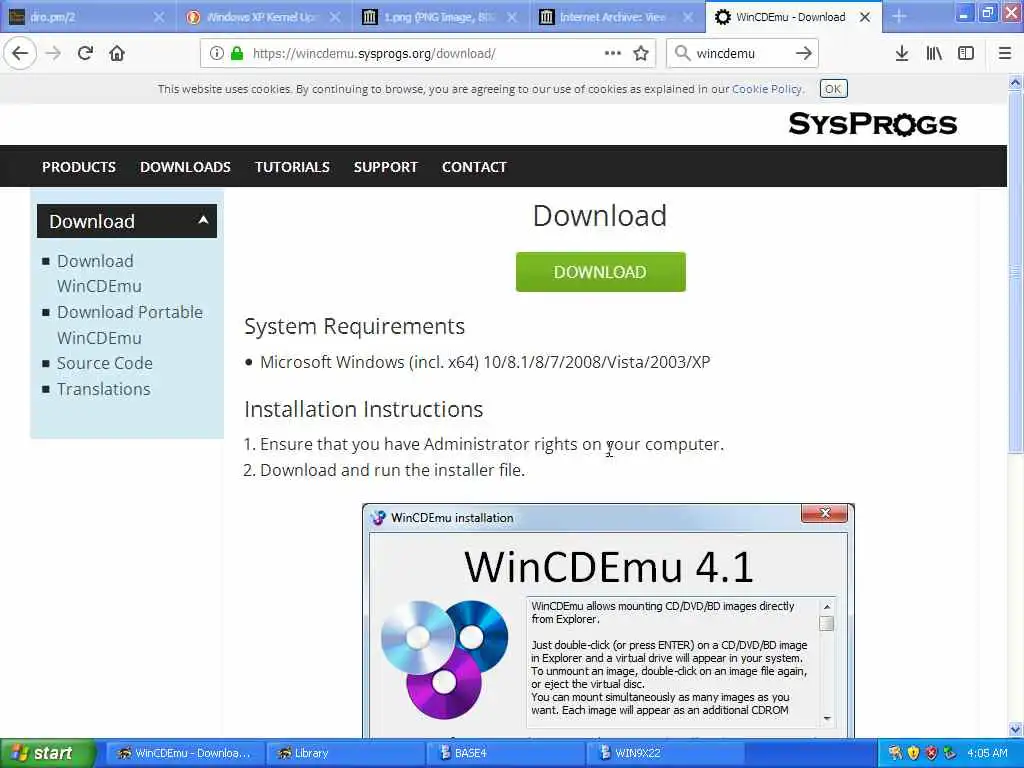
Task: Switch to the Windows XP Kernel tab
Action: coord(264,17)
